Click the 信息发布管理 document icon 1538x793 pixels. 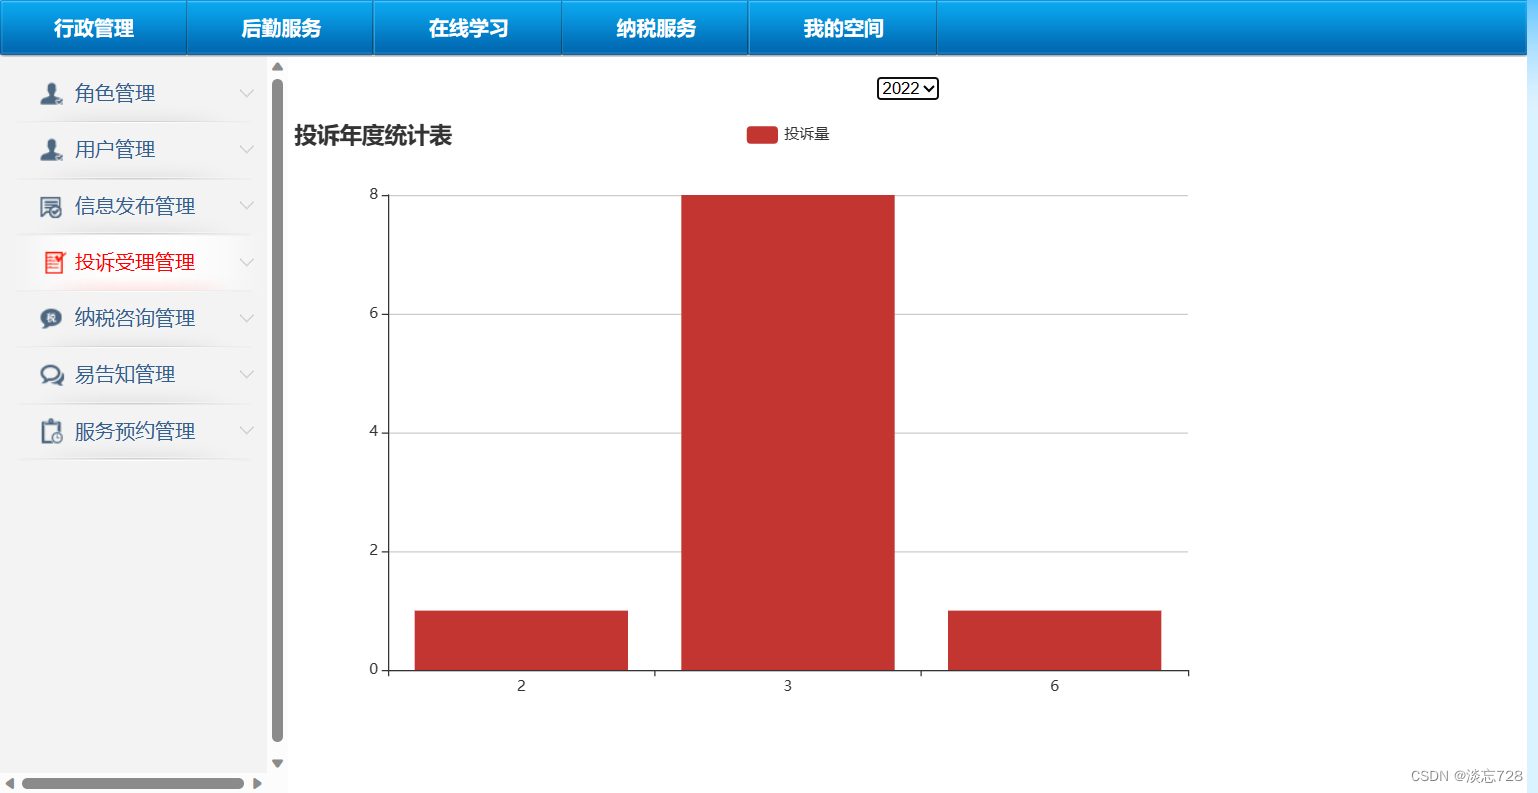51,206
